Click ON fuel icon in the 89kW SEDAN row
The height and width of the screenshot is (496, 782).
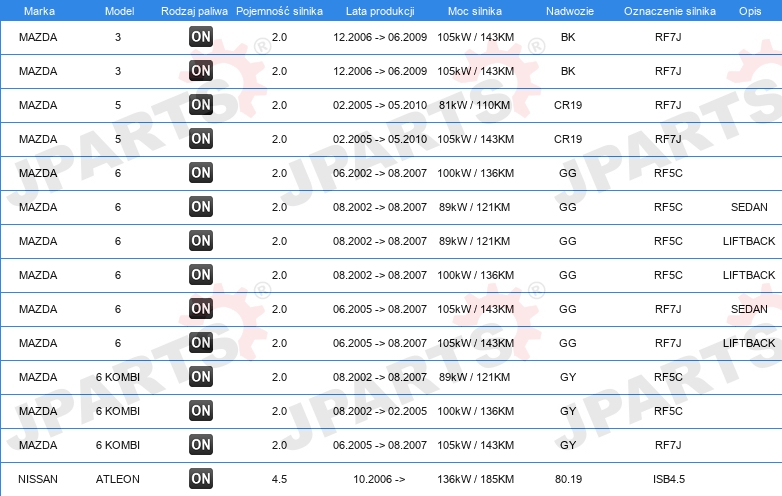[201, 206]
